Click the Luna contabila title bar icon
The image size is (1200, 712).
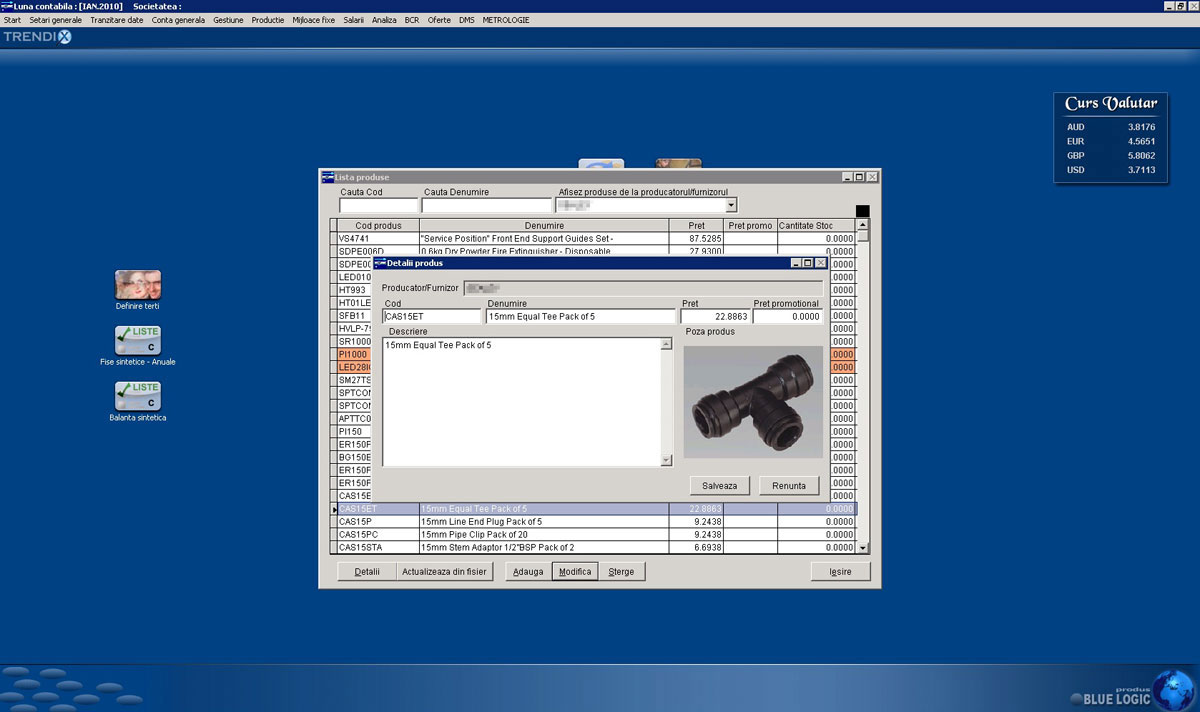(6, 5)
